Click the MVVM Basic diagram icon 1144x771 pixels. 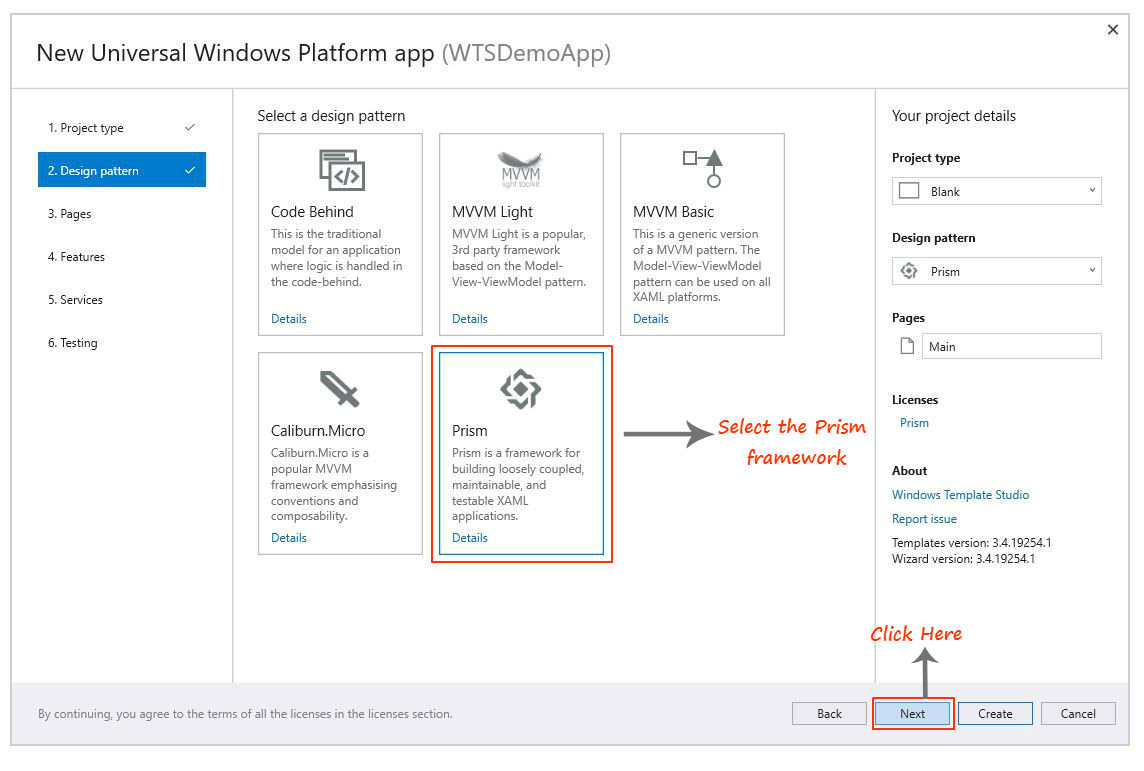tap(702, 168)
